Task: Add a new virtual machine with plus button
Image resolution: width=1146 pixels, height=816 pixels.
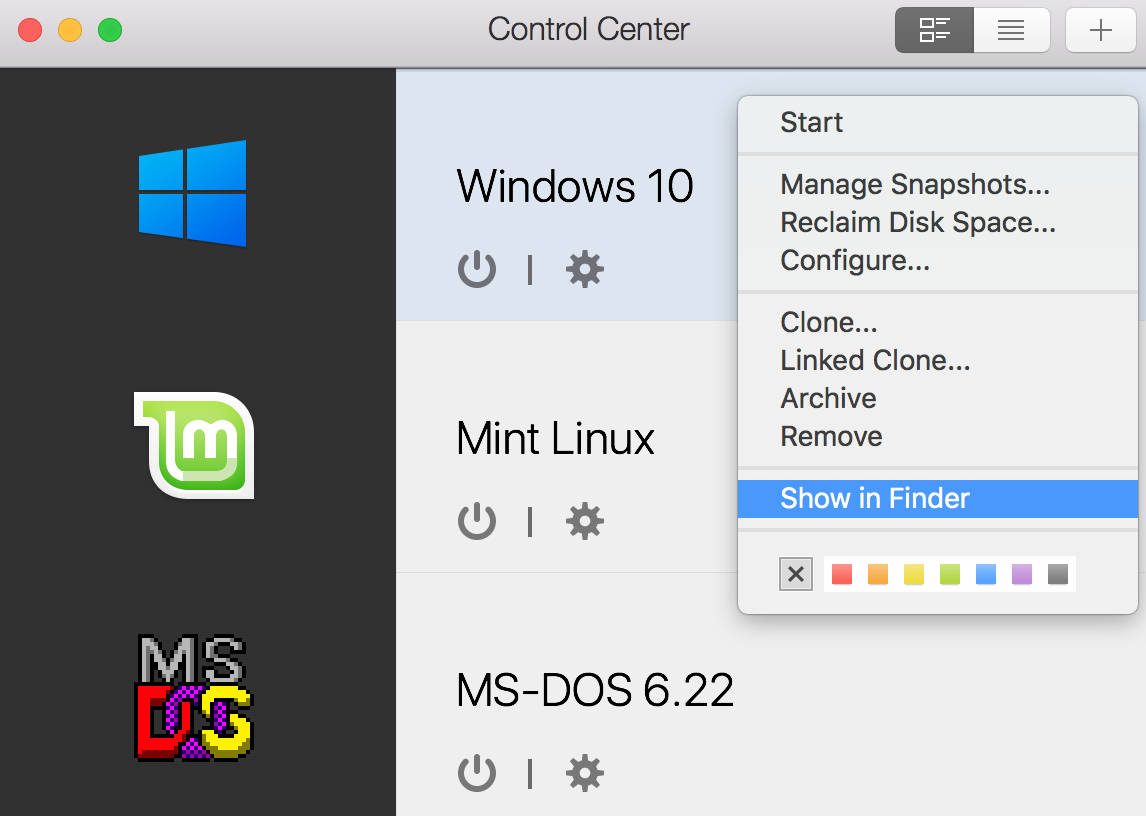Action: coord(1101,30)
